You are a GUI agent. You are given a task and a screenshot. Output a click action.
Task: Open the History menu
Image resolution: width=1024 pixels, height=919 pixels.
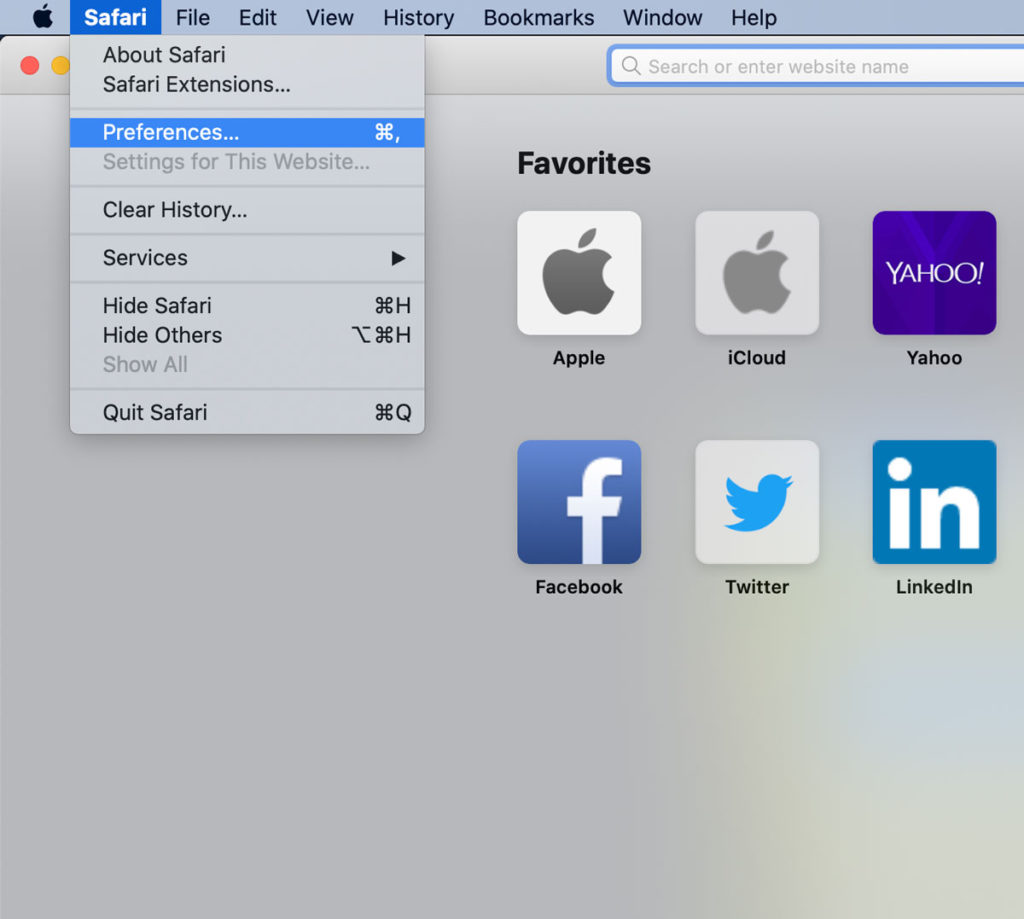coord(419,17)
